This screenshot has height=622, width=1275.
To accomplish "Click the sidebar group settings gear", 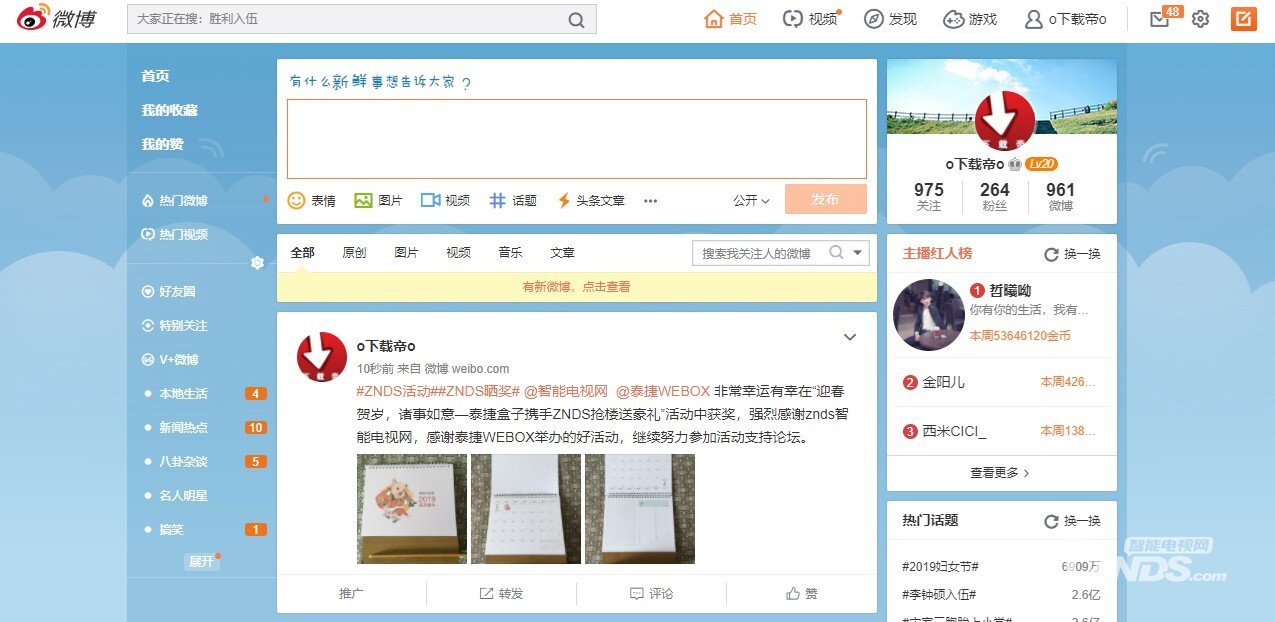I will pyautogui.click(x=257, y=263).
